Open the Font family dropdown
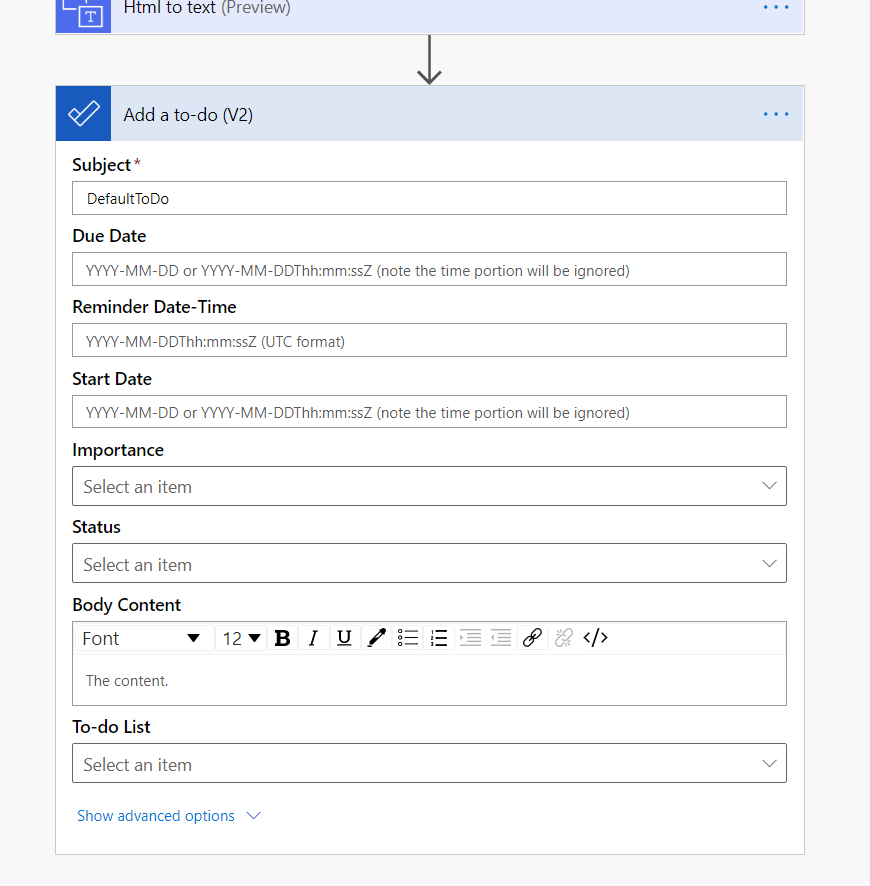Viewport: 870px width, 886px height. pos(142,638)
